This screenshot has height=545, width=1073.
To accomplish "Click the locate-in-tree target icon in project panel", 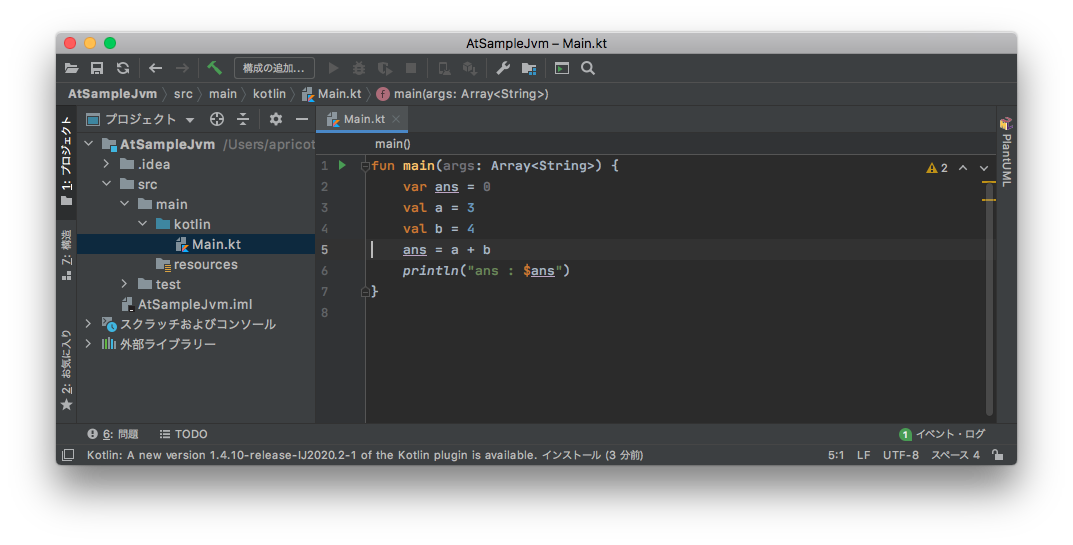I will tap(216, 119).
